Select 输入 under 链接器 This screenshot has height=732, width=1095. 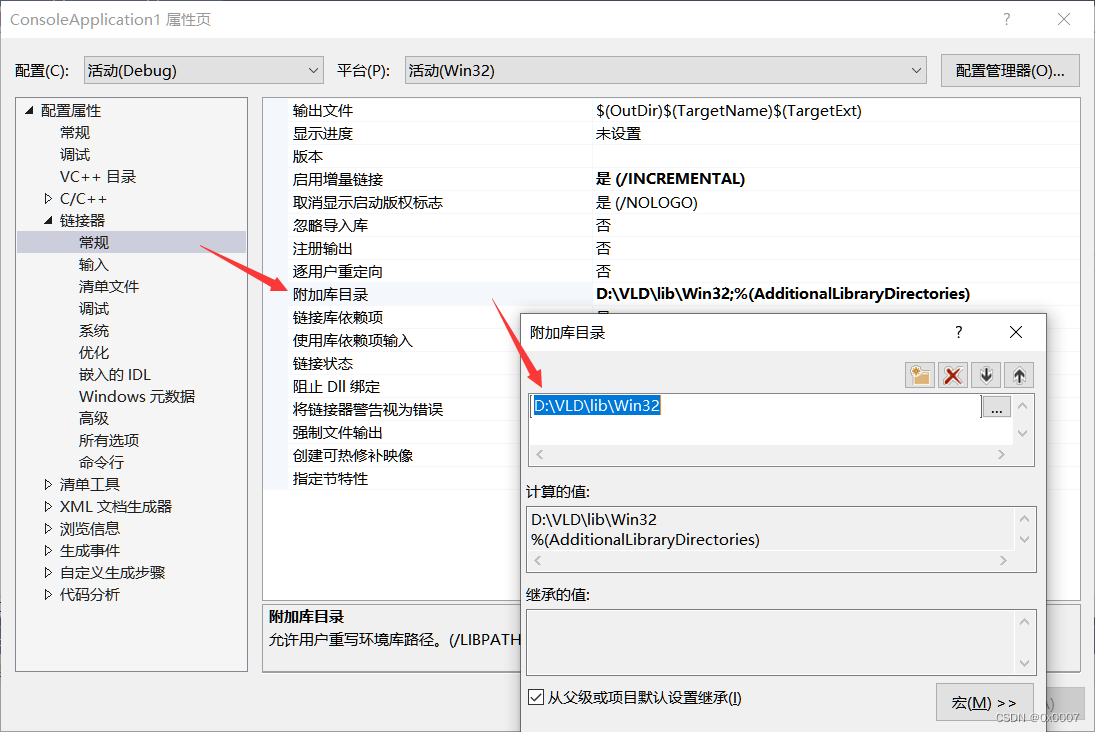pyautogui.click(x=94, y=265)
